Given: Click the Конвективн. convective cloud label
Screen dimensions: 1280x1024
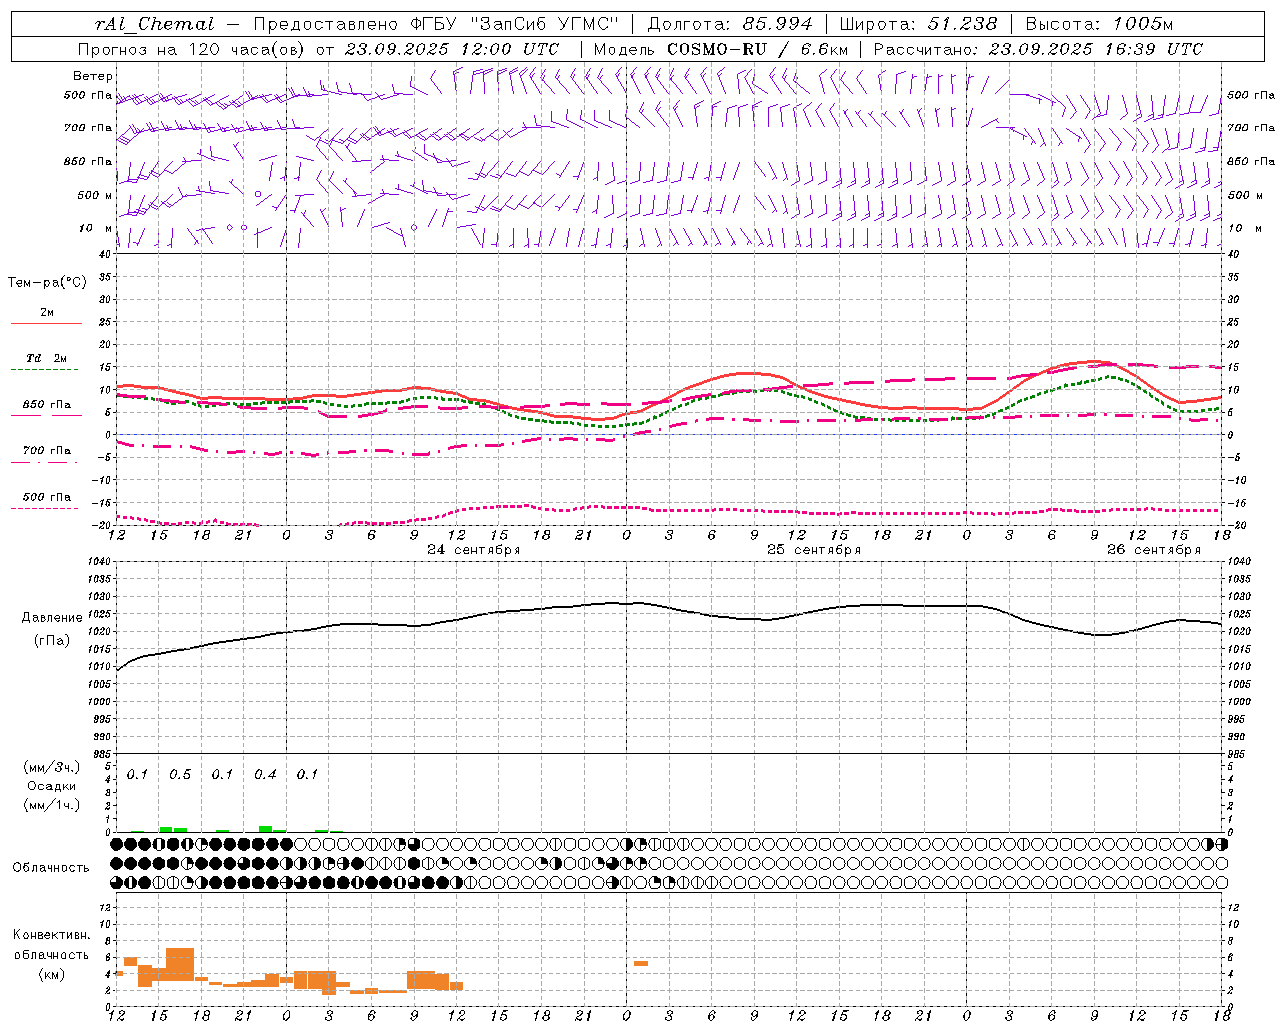Looking at the screenshot, I should tap(51, 935).
